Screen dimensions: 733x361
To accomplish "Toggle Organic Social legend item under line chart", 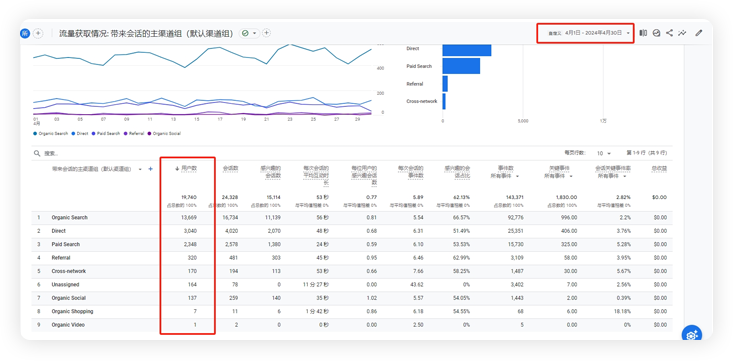I will 164,134.
